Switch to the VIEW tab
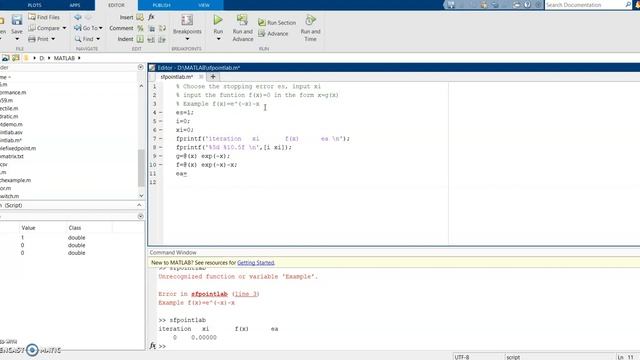This screenshot has height=360, width=640. [204, 5]
